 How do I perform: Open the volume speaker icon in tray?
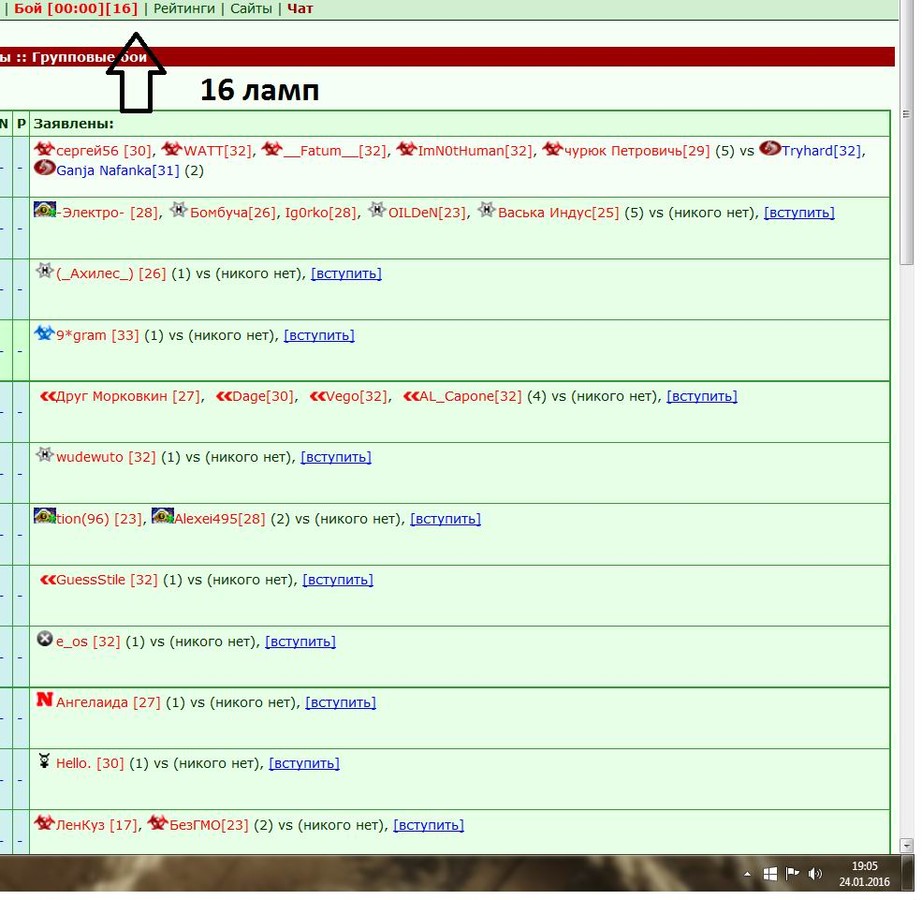coord(815,874)
